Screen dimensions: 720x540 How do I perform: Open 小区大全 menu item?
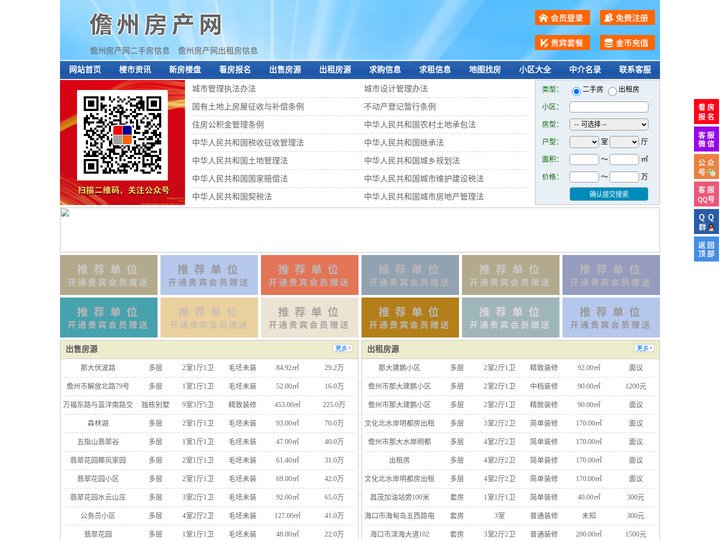point(535,70)
